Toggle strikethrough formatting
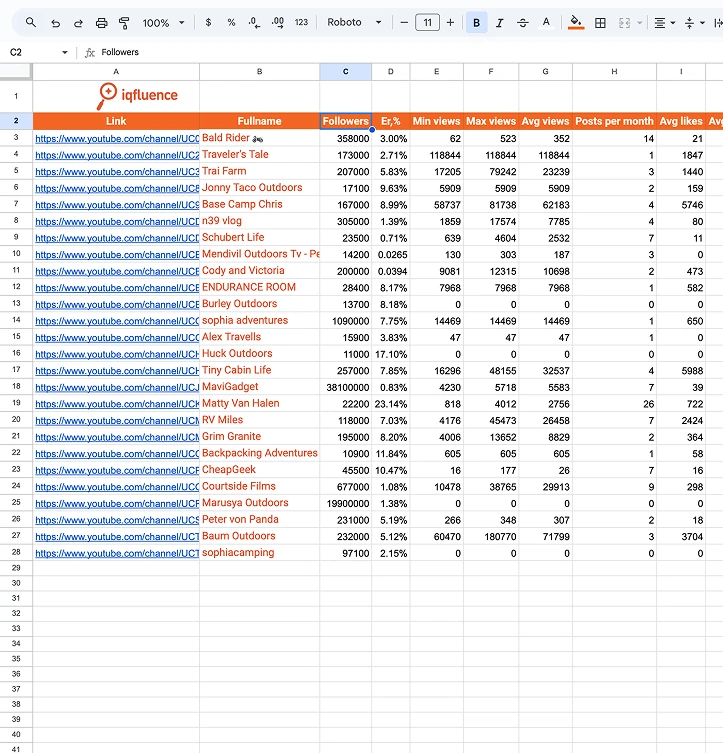The height and width of the screenshot is (753, 723). [523, 23]
